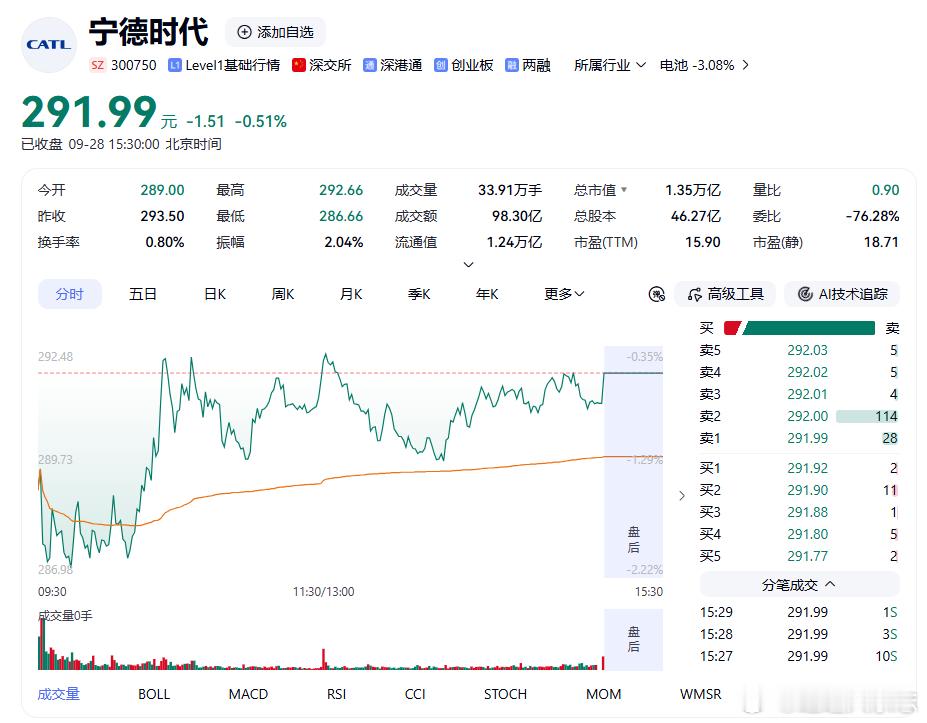The image size is (927, 723).
Task: Select the MOM indicator tab
Action: (x=604, y=694)
